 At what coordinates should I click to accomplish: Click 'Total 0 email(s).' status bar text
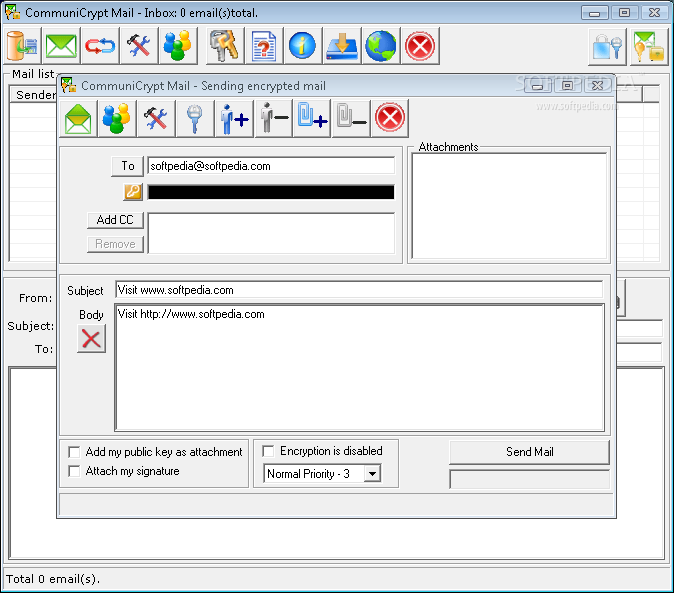click(53, 579)
